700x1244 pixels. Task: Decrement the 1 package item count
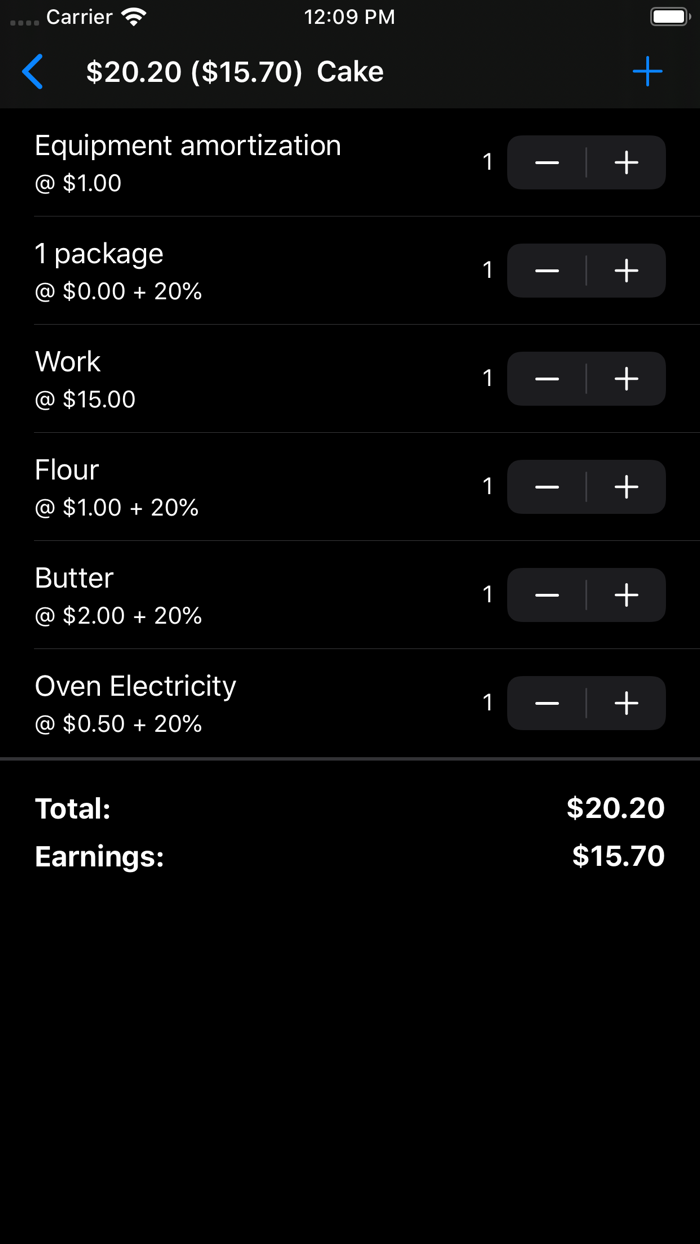[547, 270]
